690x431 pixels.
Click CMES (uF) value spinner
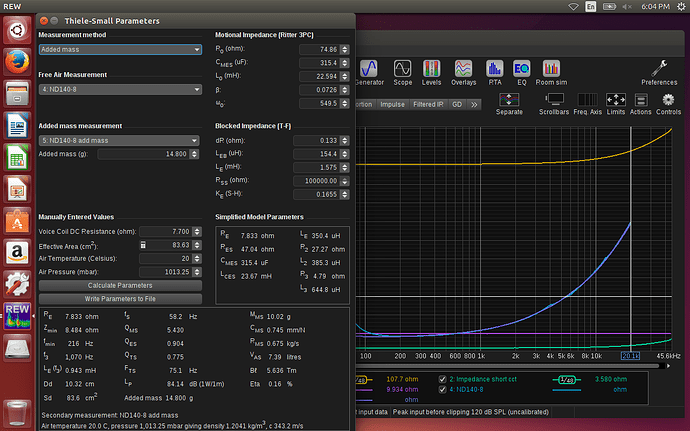coord(345,63)
